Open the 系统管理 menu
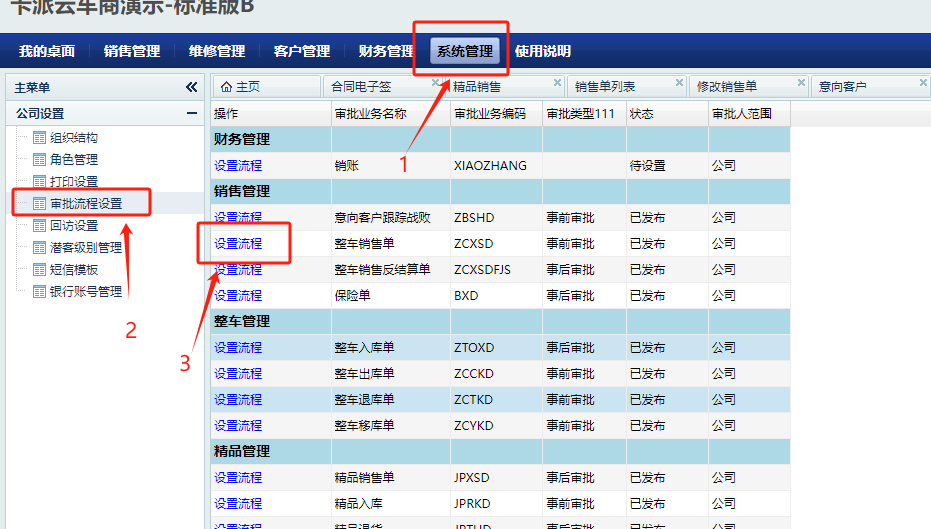 (465, 51)
